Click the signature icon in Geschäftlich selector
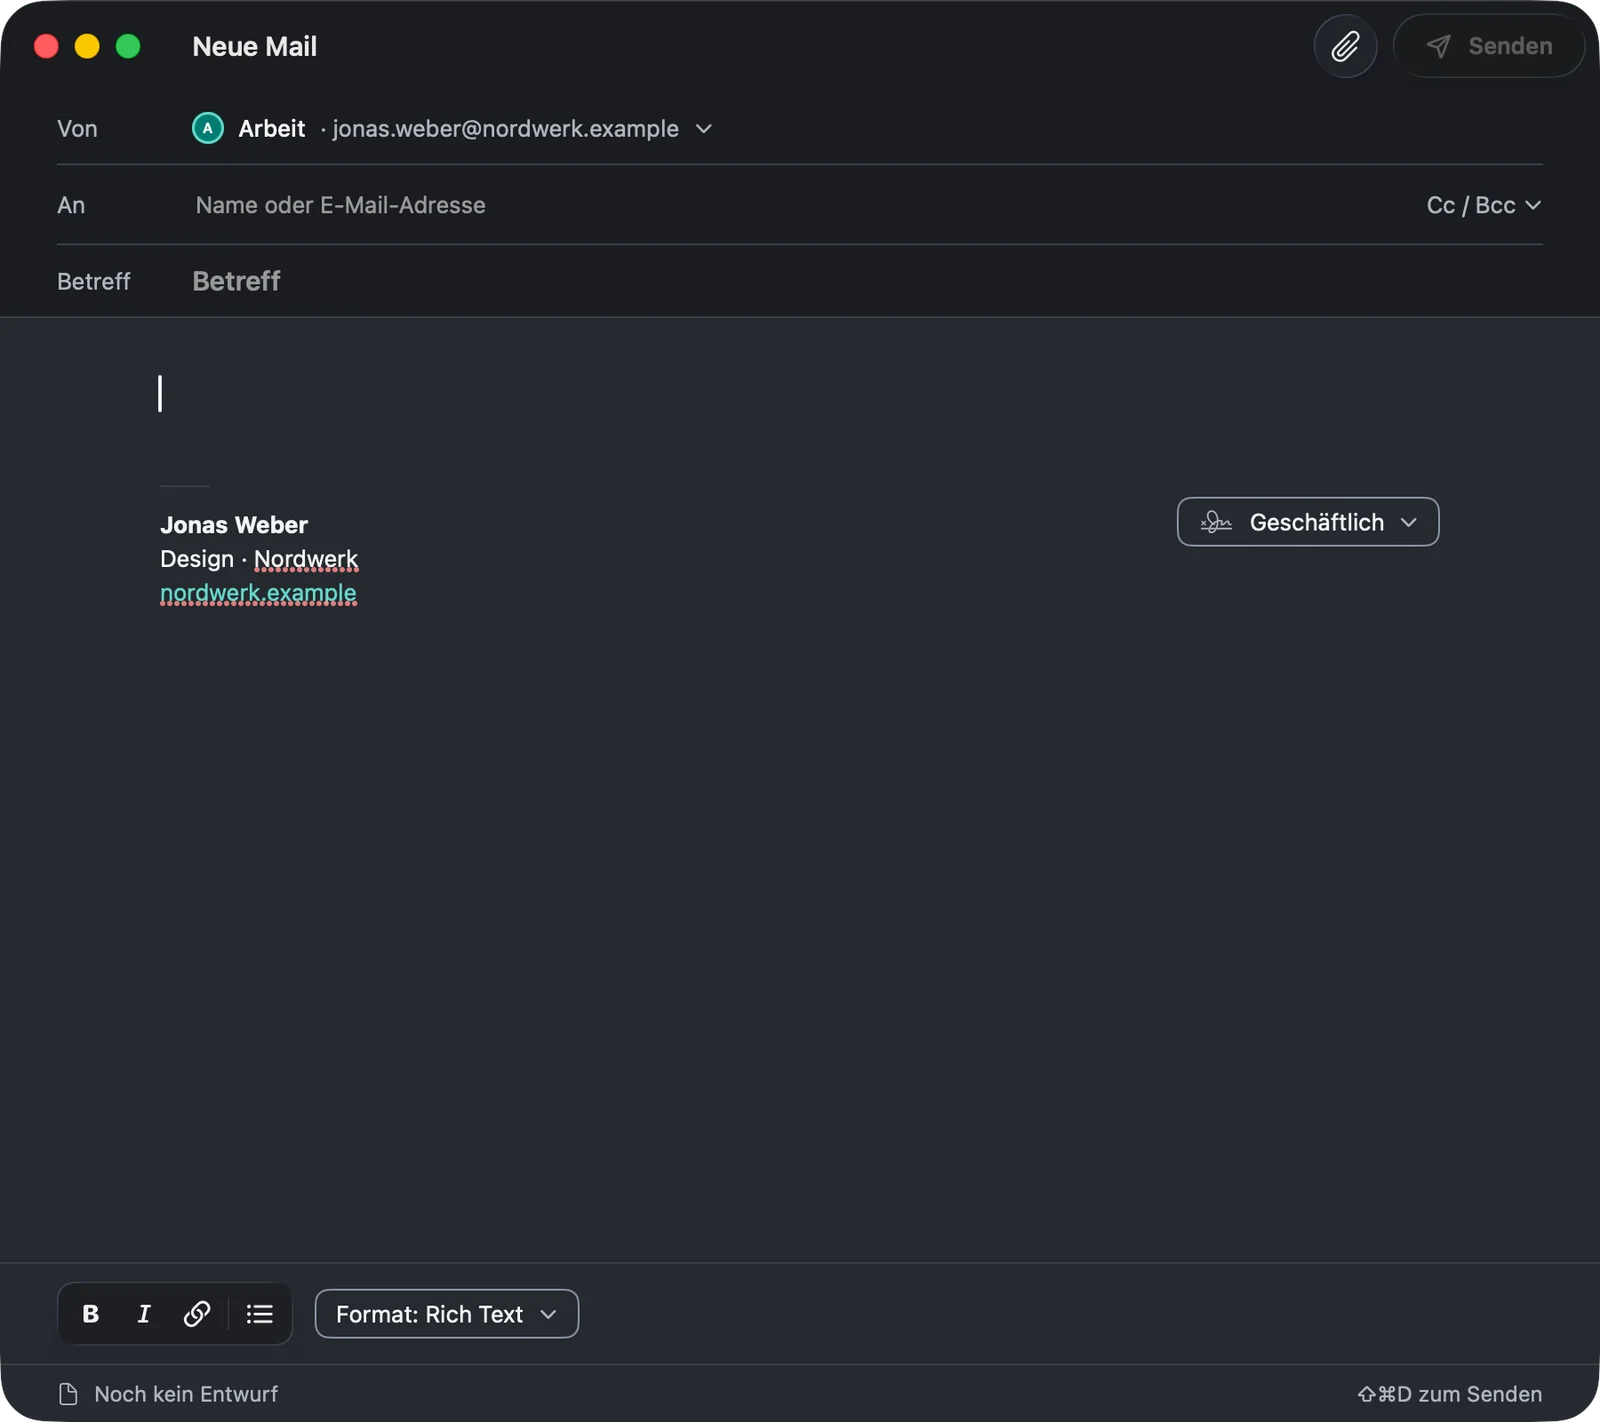Viewport: 1600px width, 1422px height. pyautogui.click(x=1216, y=522)
